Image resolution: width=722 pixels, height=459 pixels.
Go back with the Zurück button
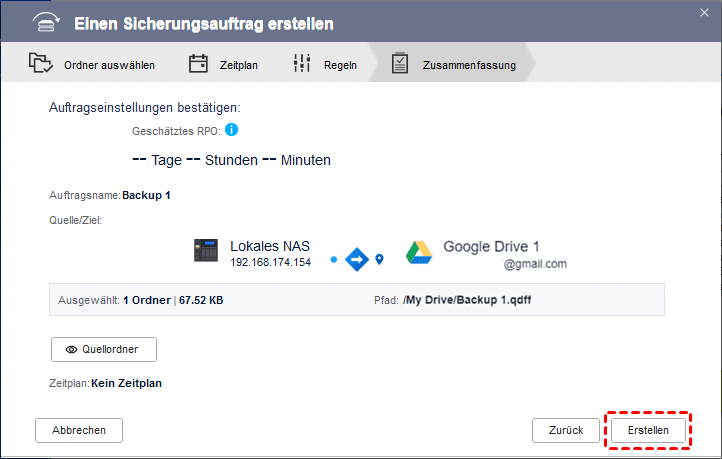(566, 430)
